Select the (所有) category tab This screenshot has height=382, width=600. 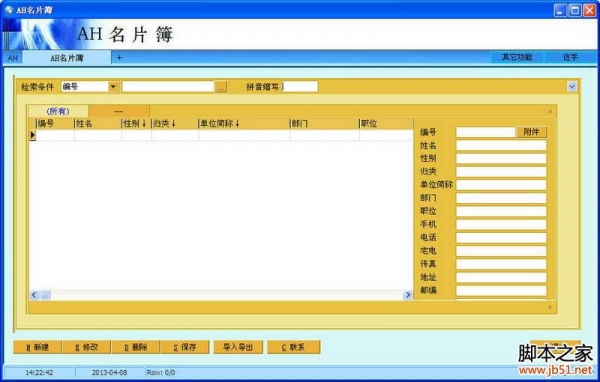[58, 111]
